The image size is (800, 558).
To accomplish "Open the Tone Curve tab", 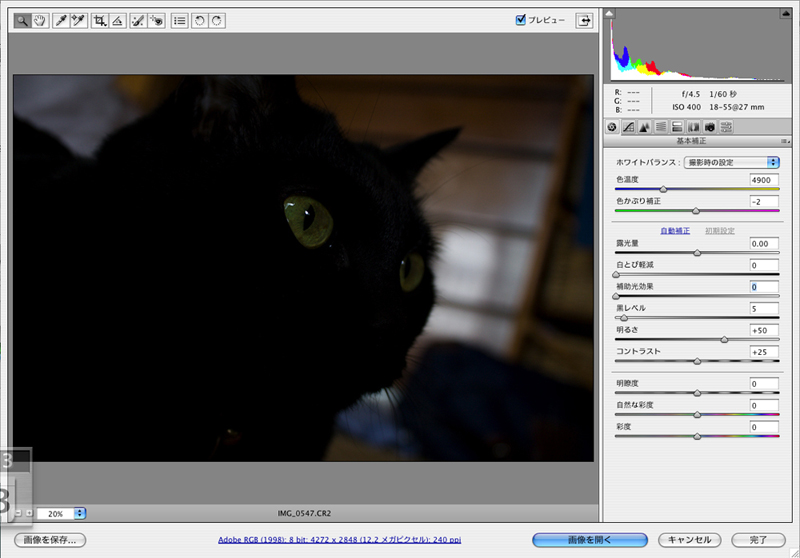I will point(629,127).
